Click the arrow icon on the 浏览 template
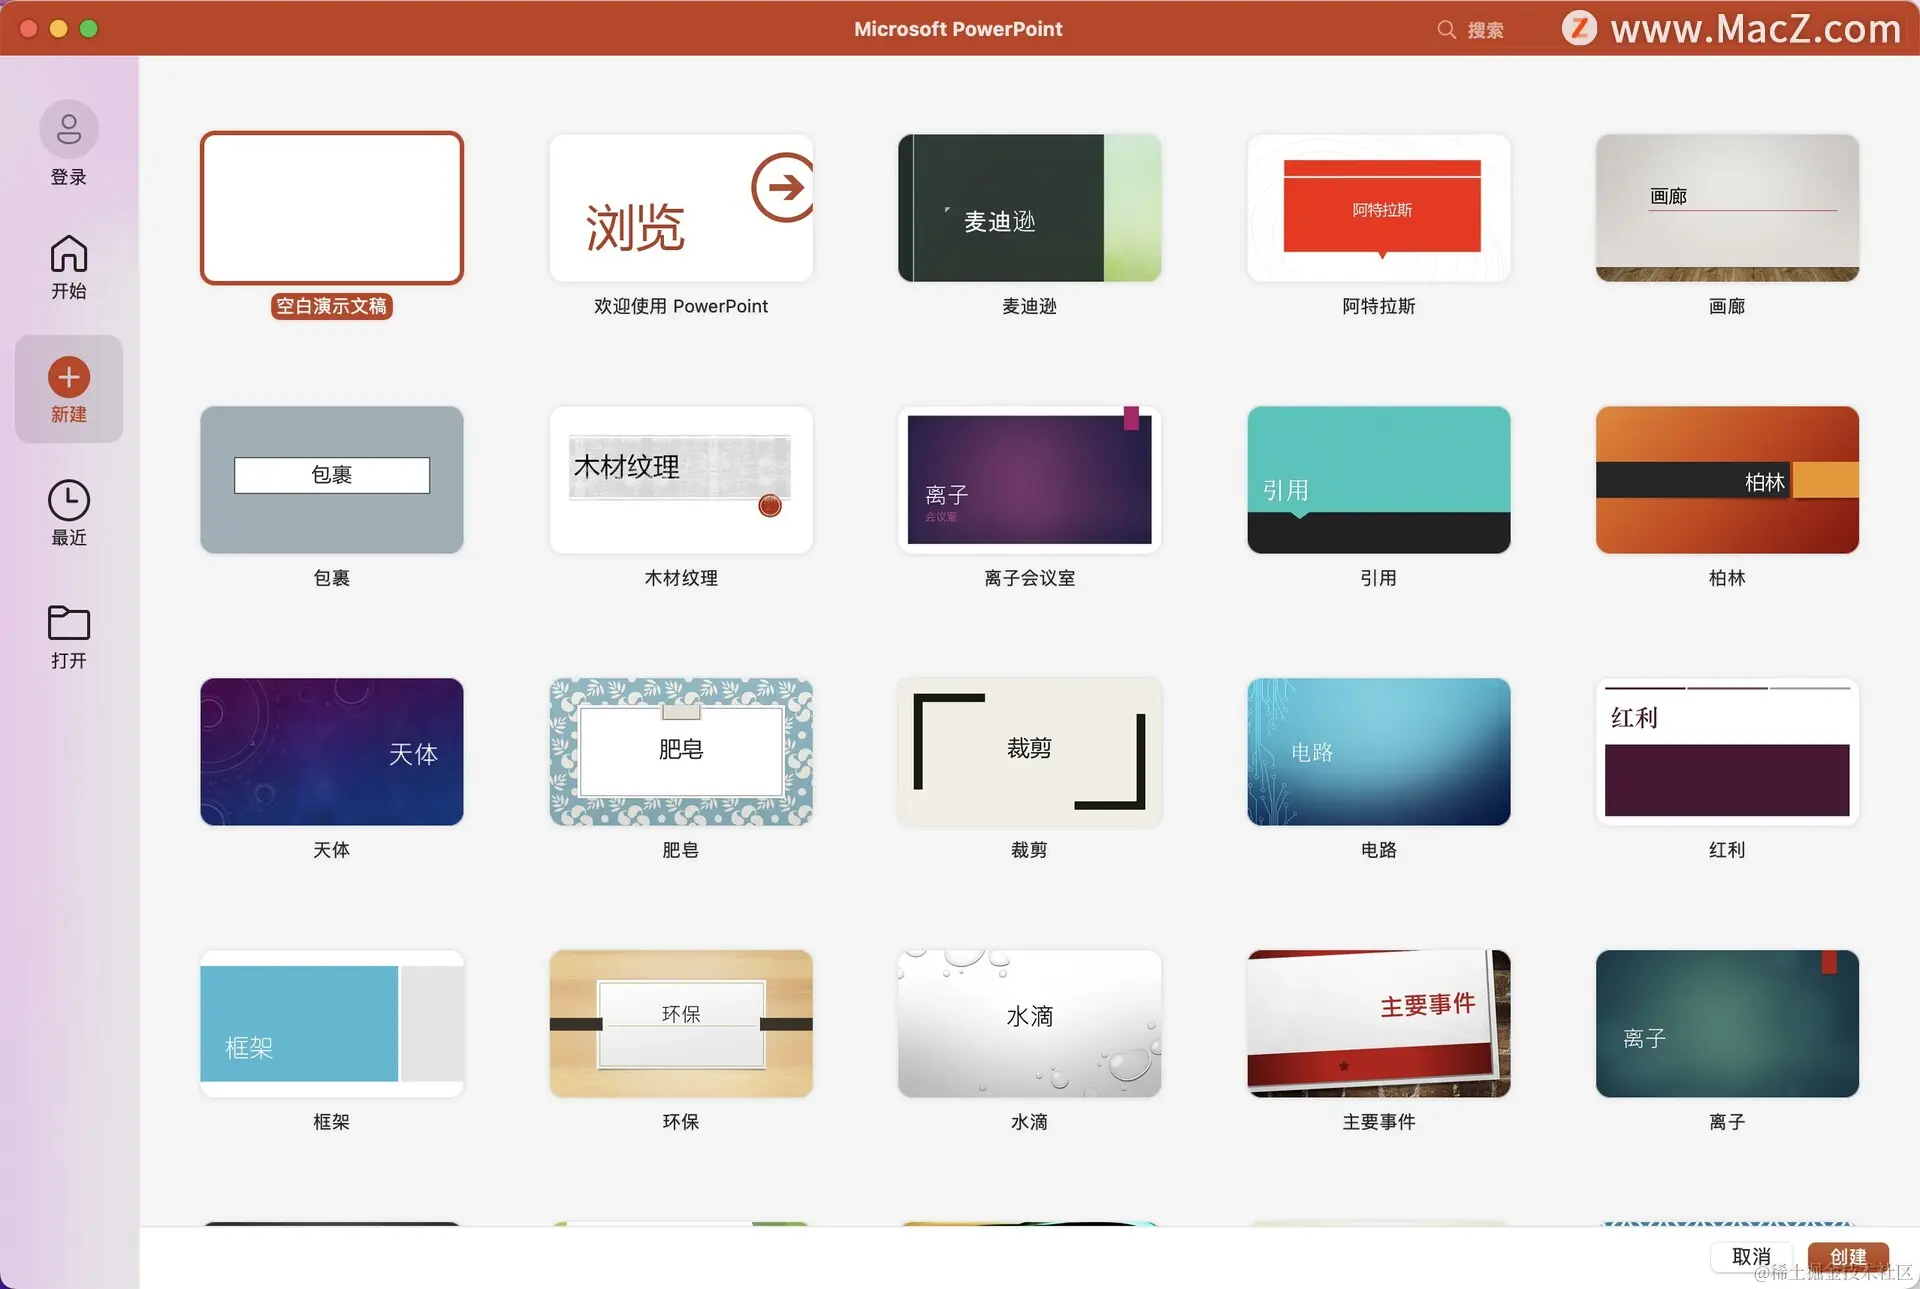Viewport: 1920px width, 1289px height. pyautogui.click(x=784, y=187)
